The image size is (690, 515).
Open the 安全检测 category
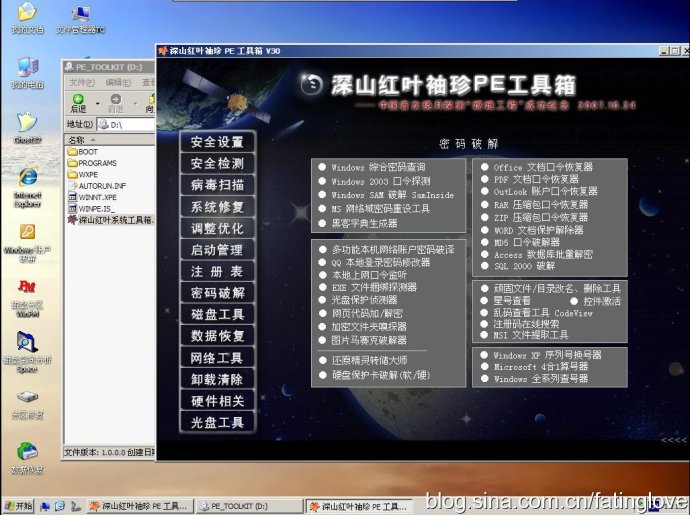pos(217,163)
